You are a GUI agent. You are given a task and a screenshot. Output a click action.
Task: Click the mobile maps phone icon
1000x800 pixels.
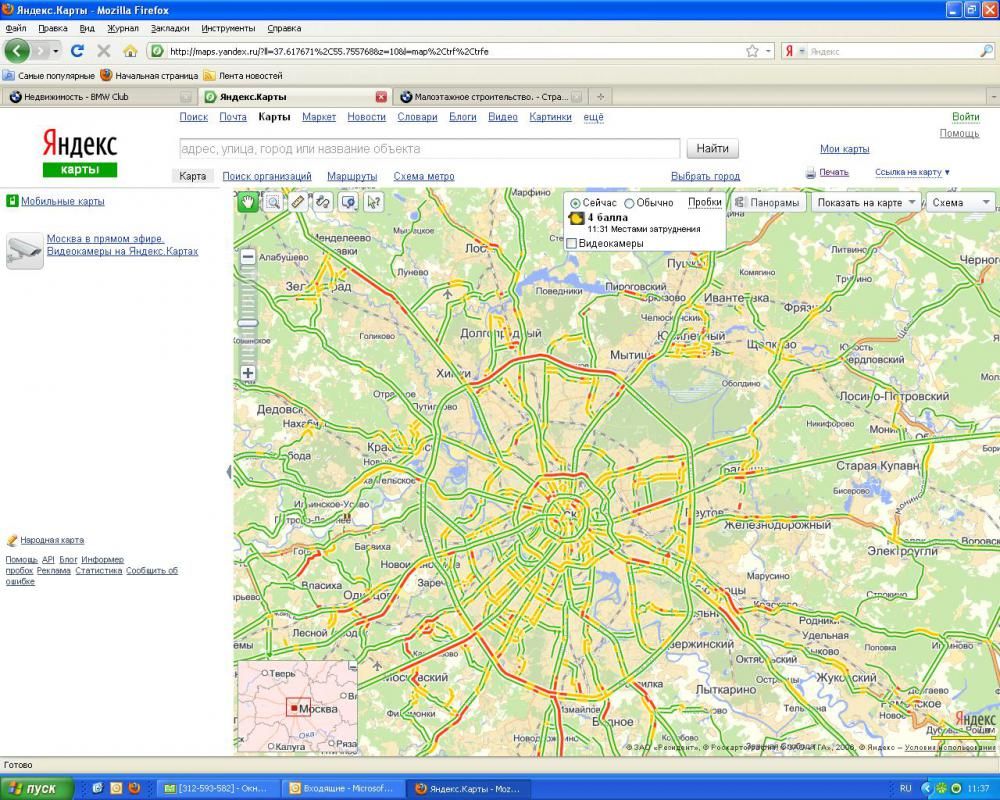pyautogui.click(x=12, y=201)
